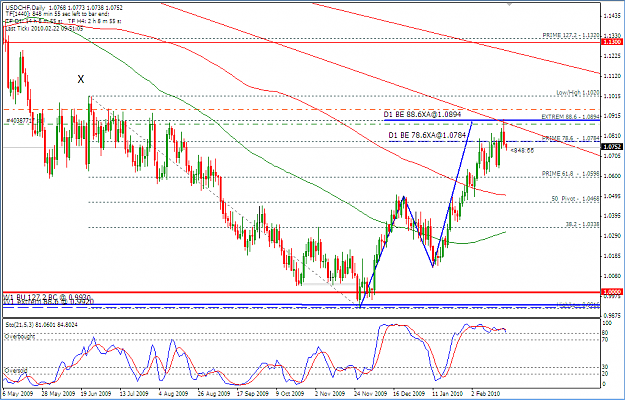The width and height of the screenshot is (625, 400).
Task: Click the 1.0290 price scale value
Action: 612,236
